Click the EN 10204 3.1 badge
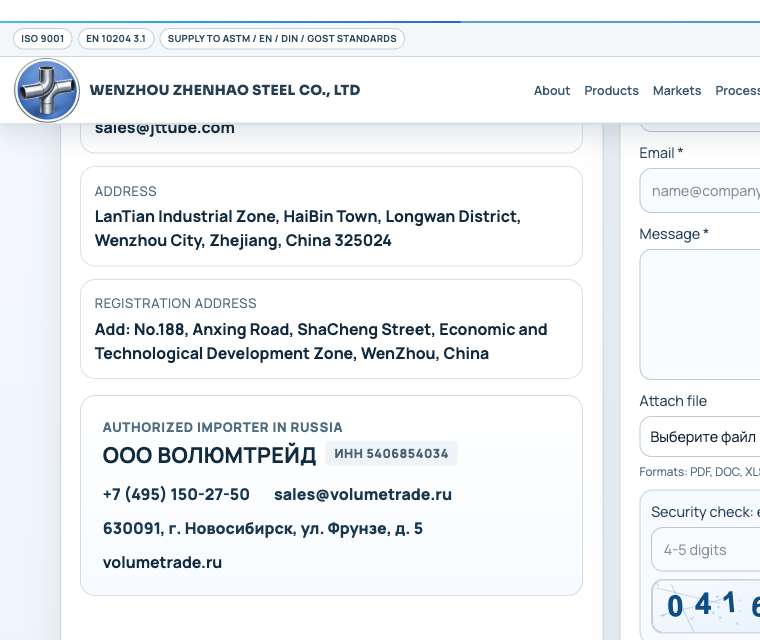Viewport: 760px width, 640px height. point(116,39)
